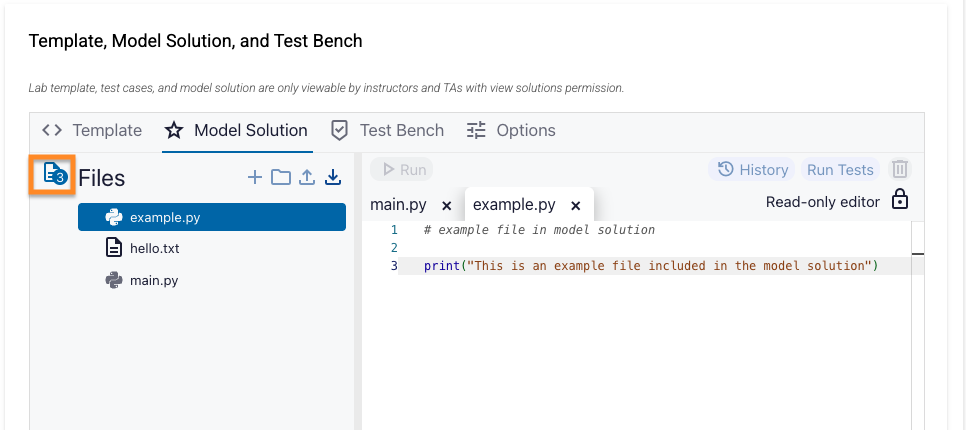Click the download files icon
This screenshot has height=430, width=966.
[x=334, y=177]
